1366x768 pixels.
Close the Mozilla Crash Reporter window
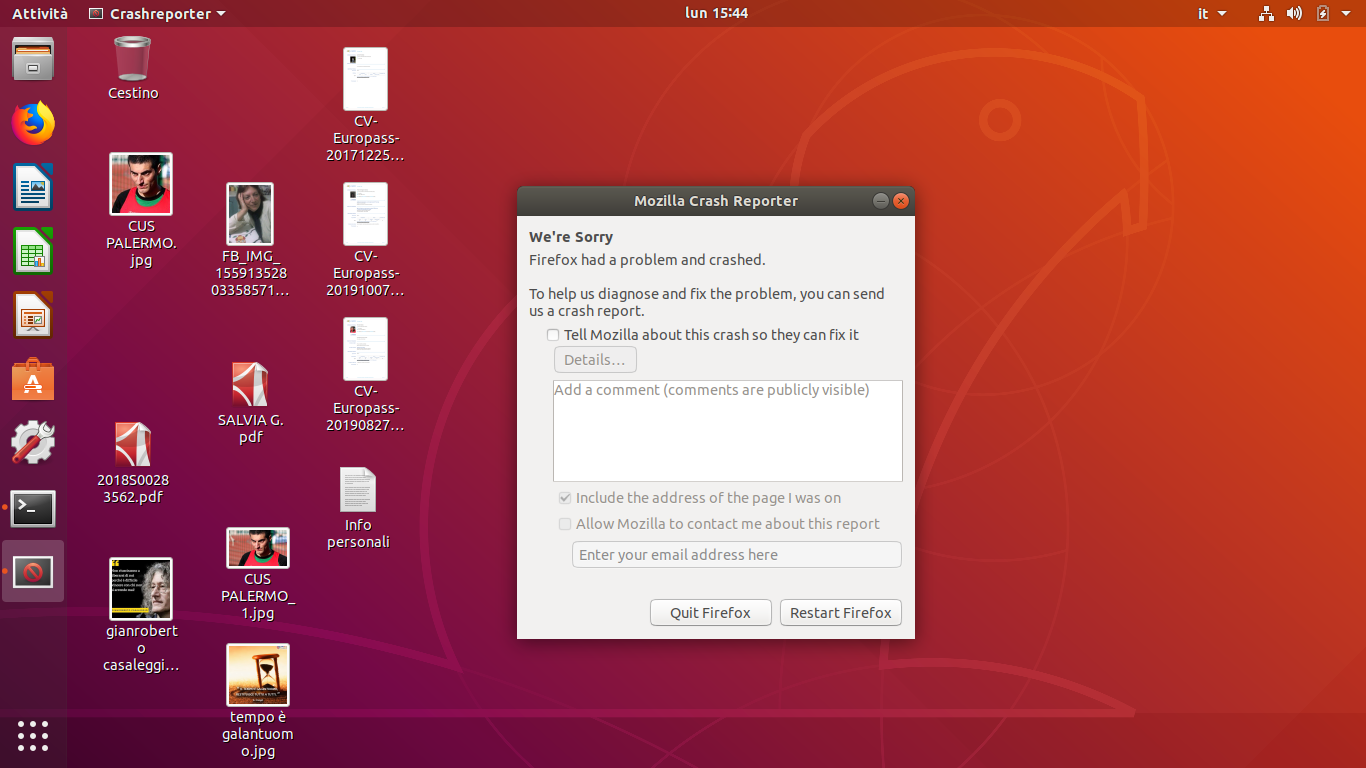[x=901, y=201]
